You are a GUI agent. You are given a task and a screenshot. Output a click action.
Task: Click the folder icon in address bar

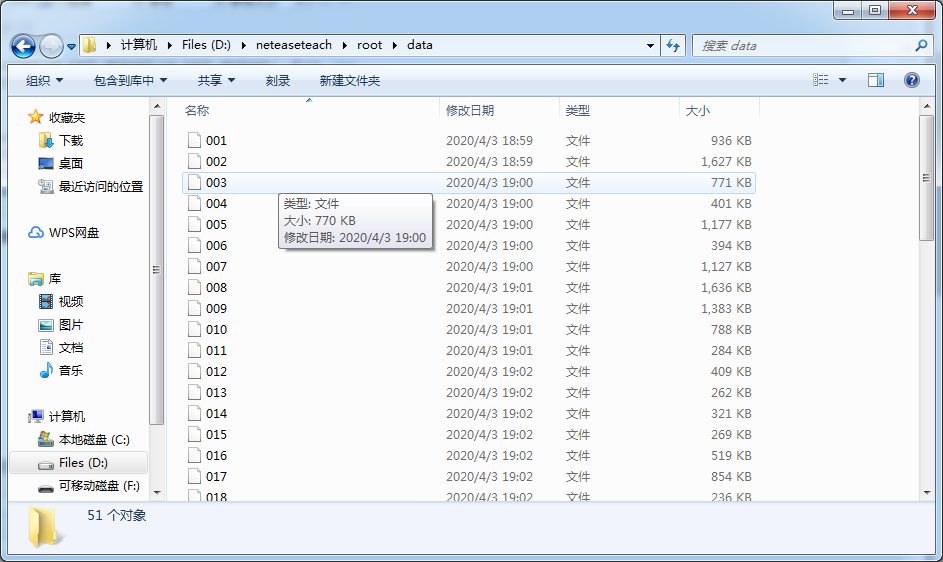click(90, 45)
